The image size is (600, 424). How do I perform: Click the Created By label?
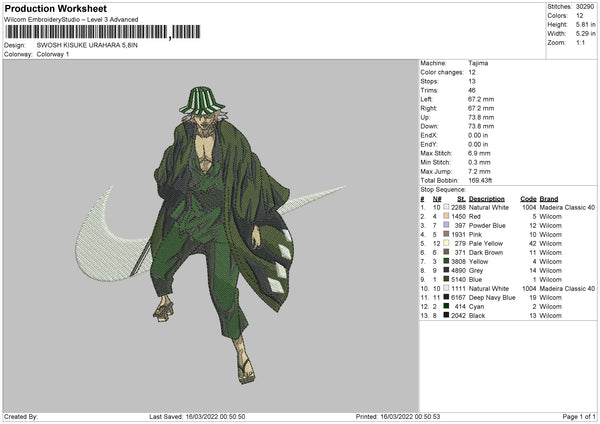pyautogui.click(x=21, y=416)
